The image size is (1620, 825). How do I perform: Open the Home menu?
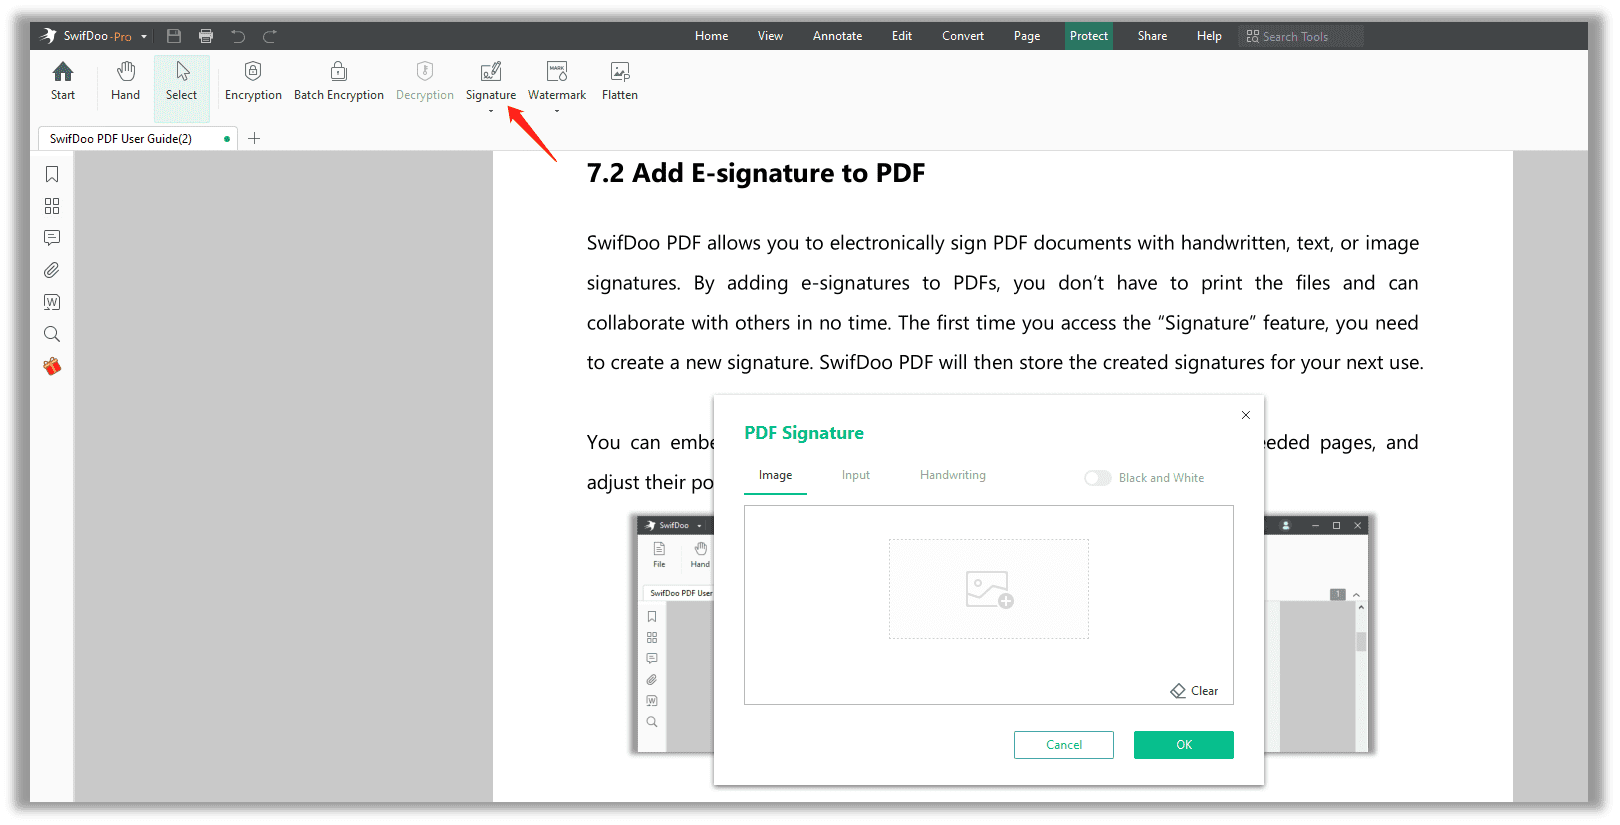tap(711, 36)
